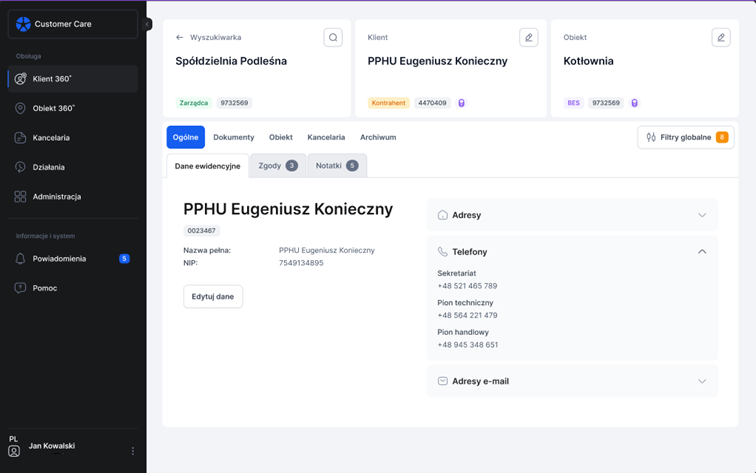Click the purple icon beside 4470409
The image size is (756, 473).
click(x=461, y=103)
